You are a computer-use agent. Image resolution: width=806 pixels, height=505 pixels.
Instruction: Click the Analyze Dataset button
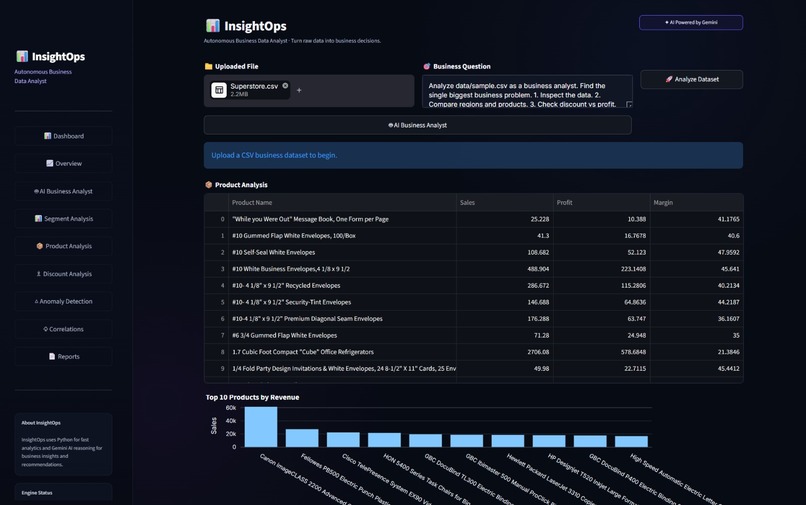tap(691, 79)
